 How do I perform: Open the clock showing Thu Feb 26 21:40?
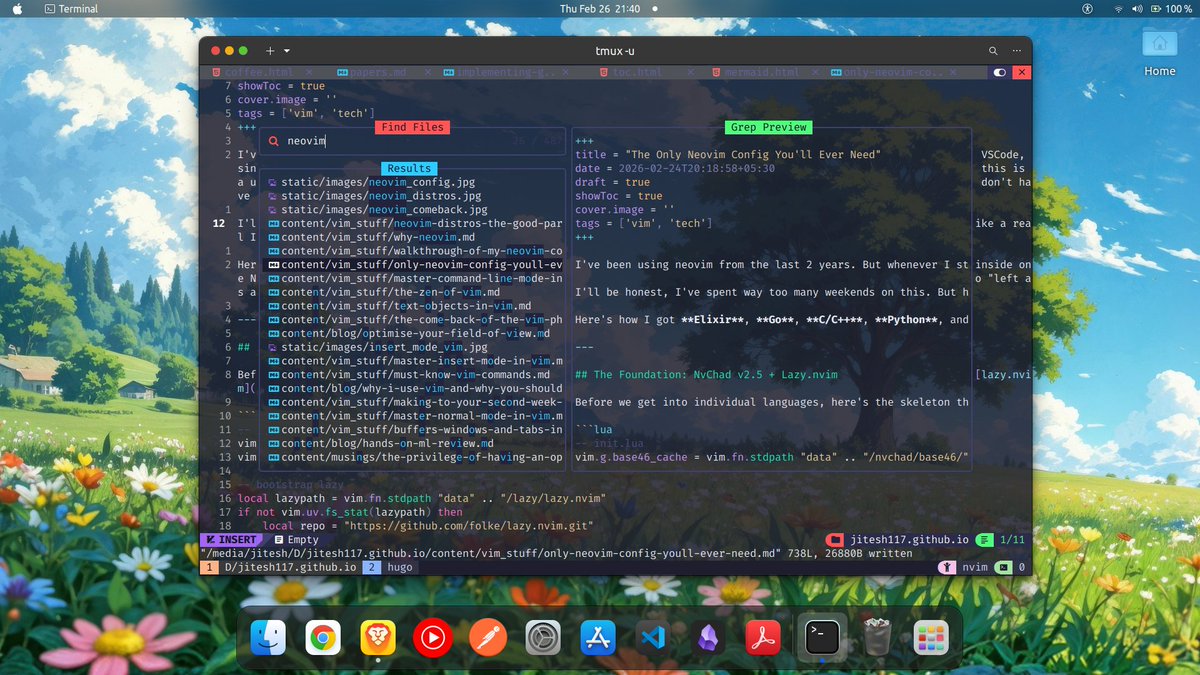tap(600, 9)
